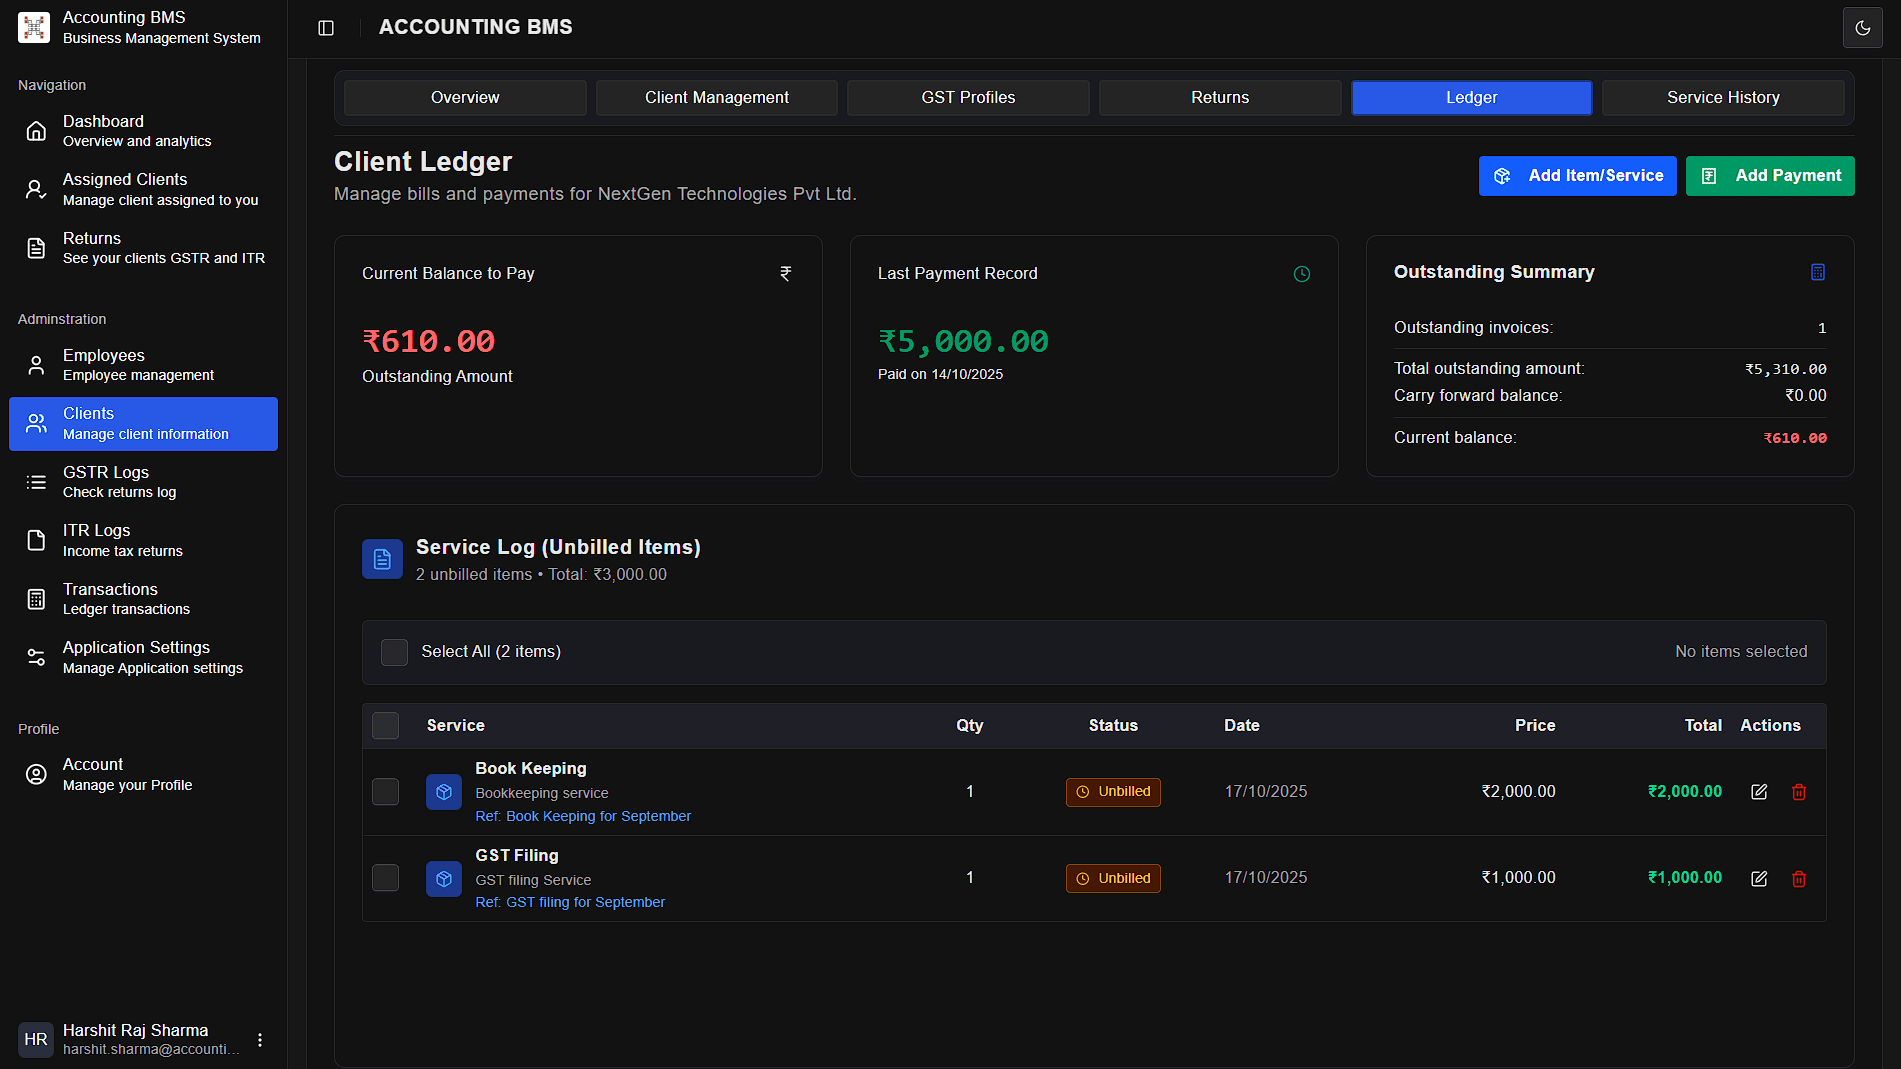
Task: Click the Accounting BMS logo icon
Action: click(34, 27)
